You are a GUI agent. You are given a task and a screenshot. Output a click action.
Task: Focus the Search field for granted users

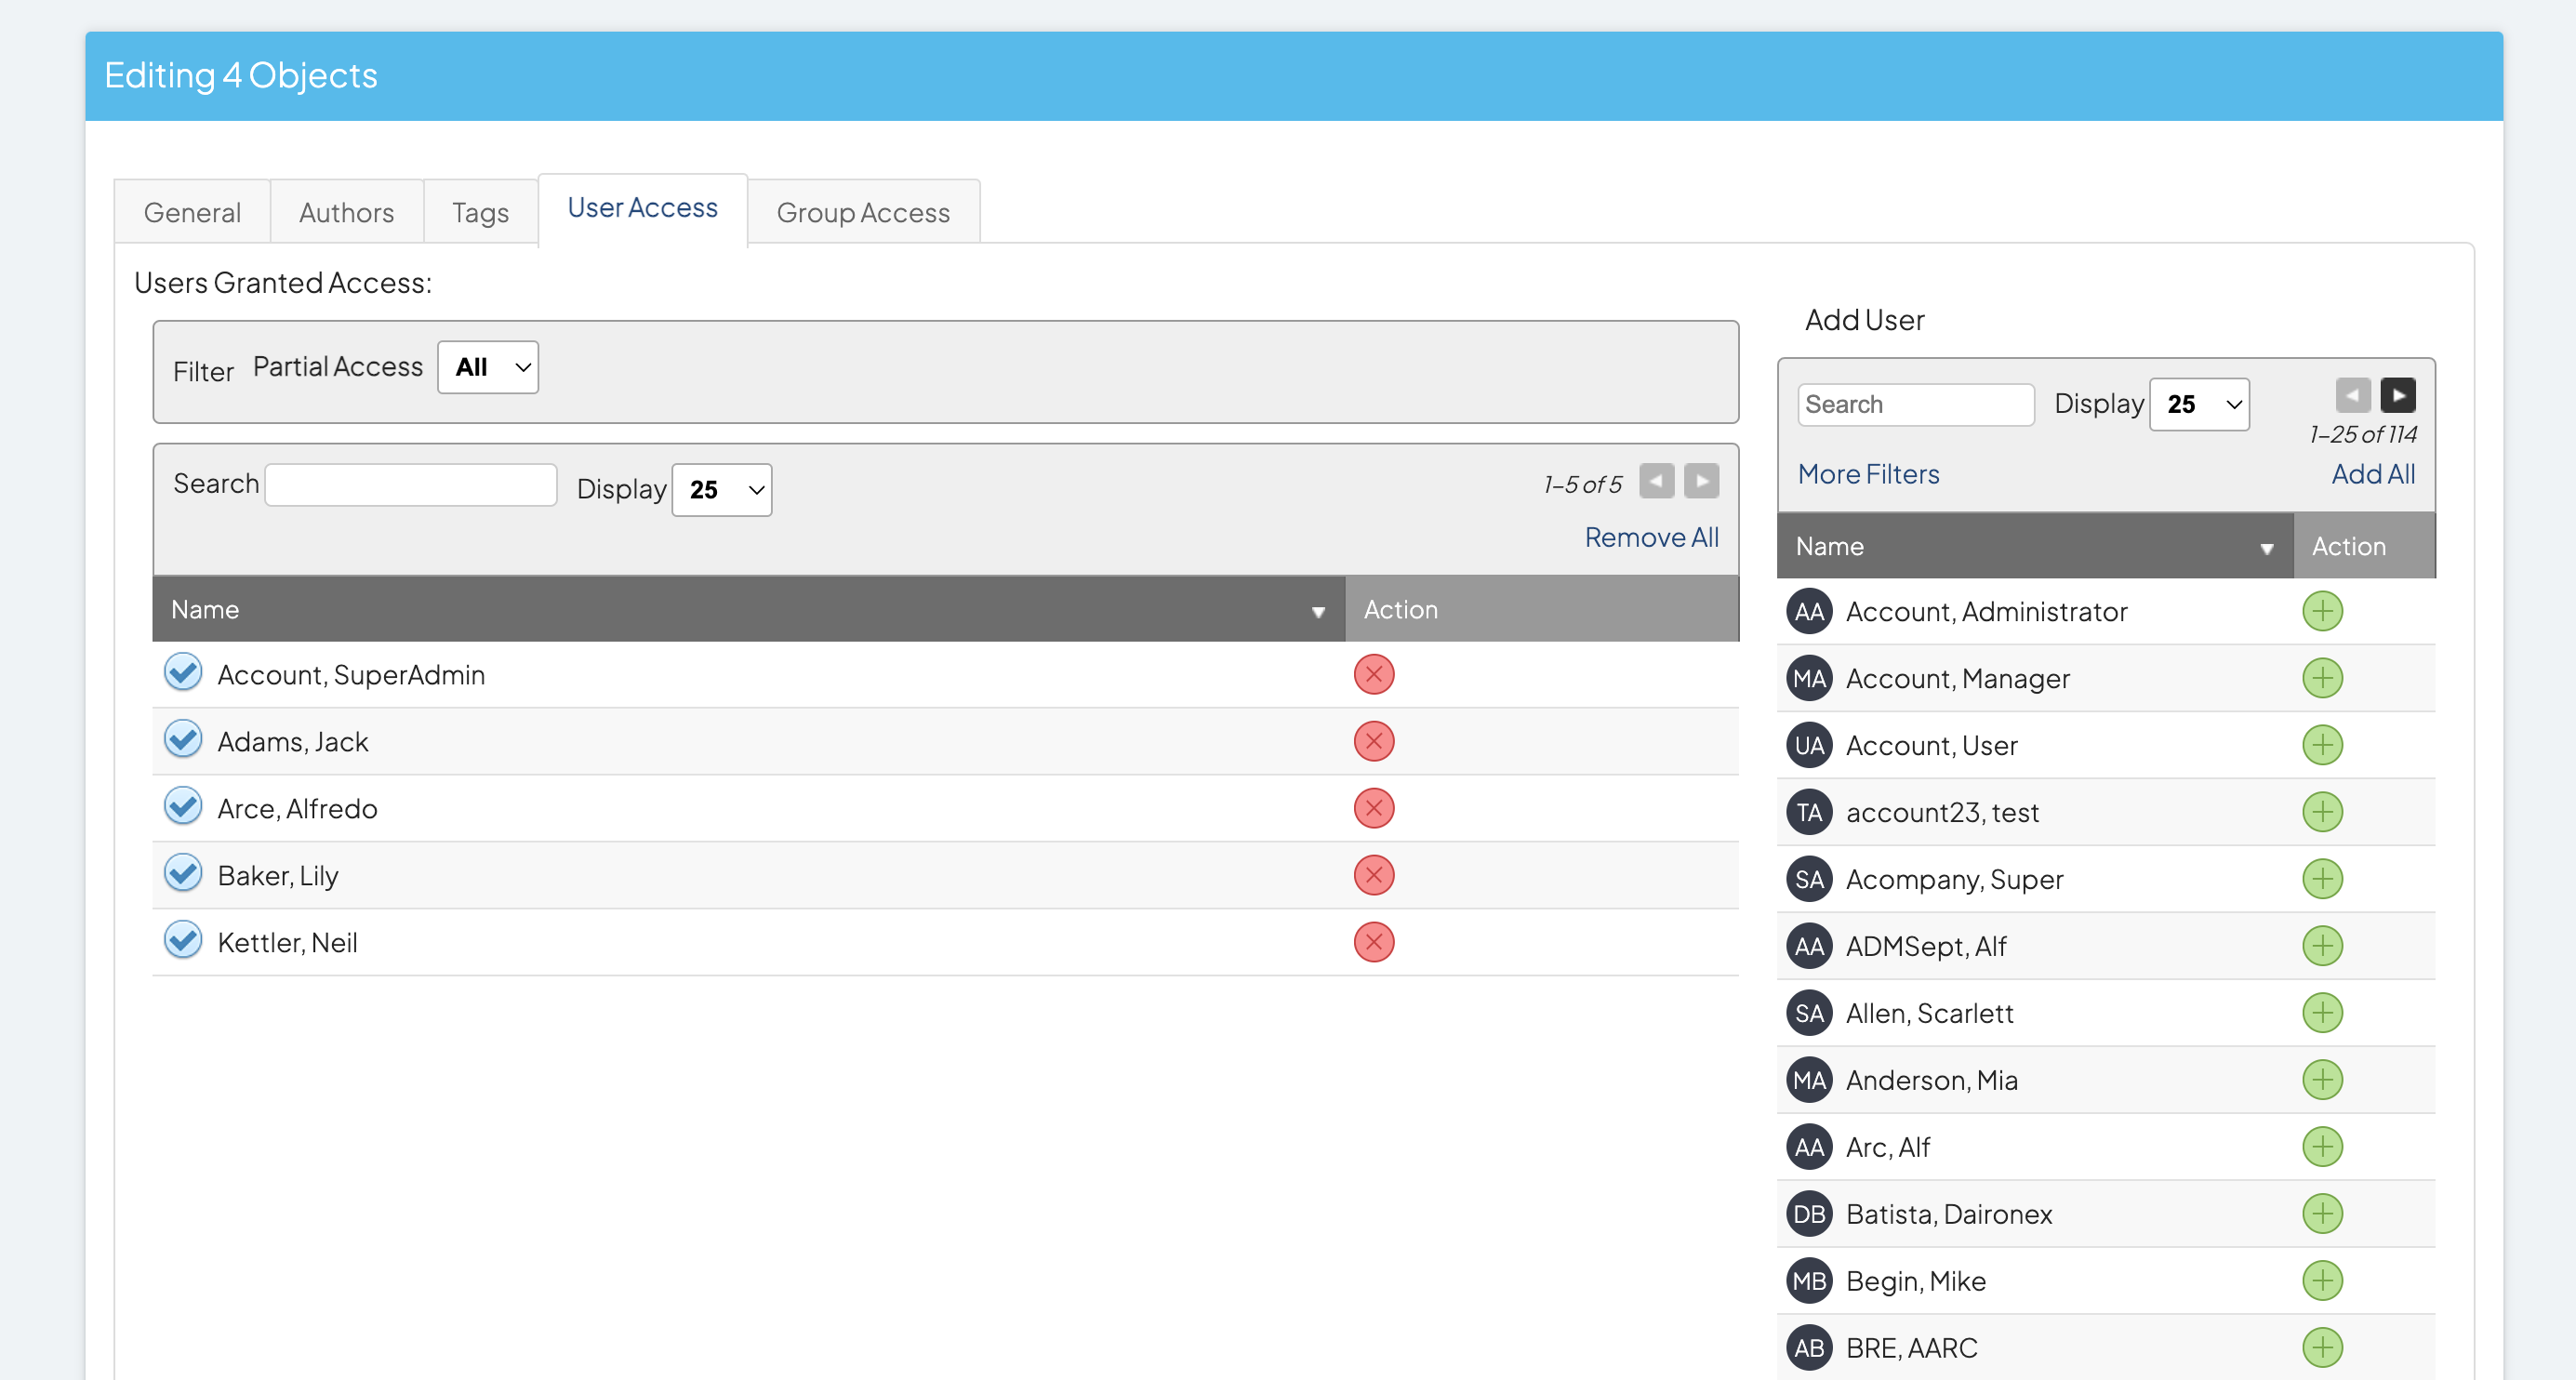pos(411,485)
